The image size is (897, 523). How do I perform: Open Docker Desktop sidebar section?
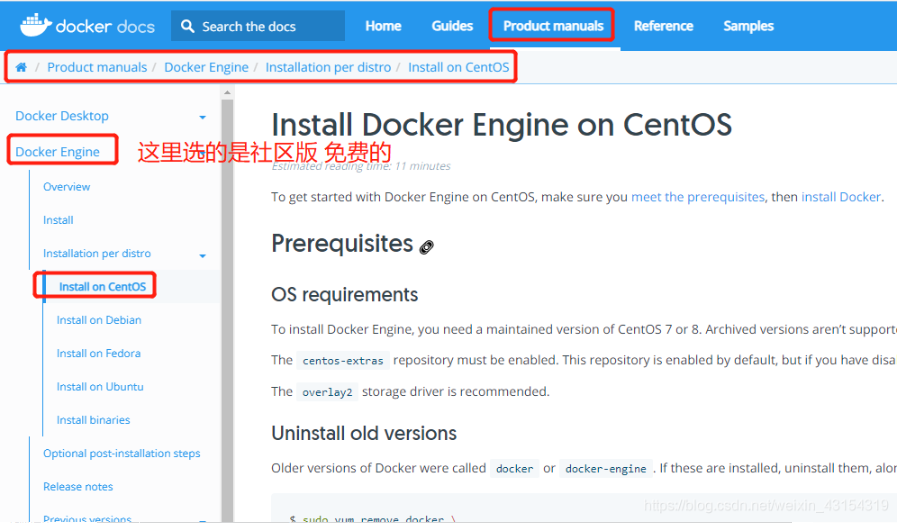(62, 116)
